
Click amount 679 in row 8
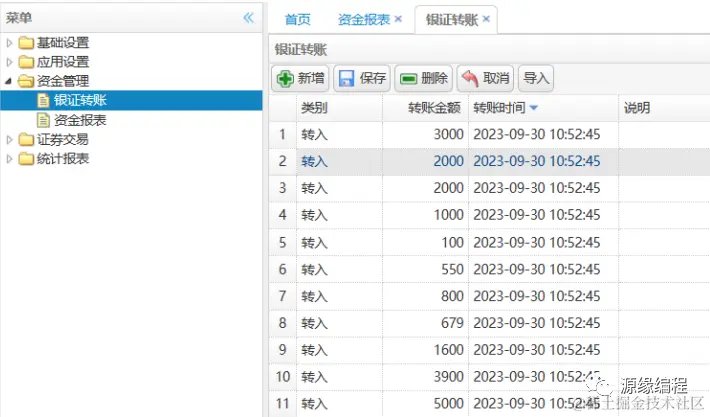click(x=452, y=323)
